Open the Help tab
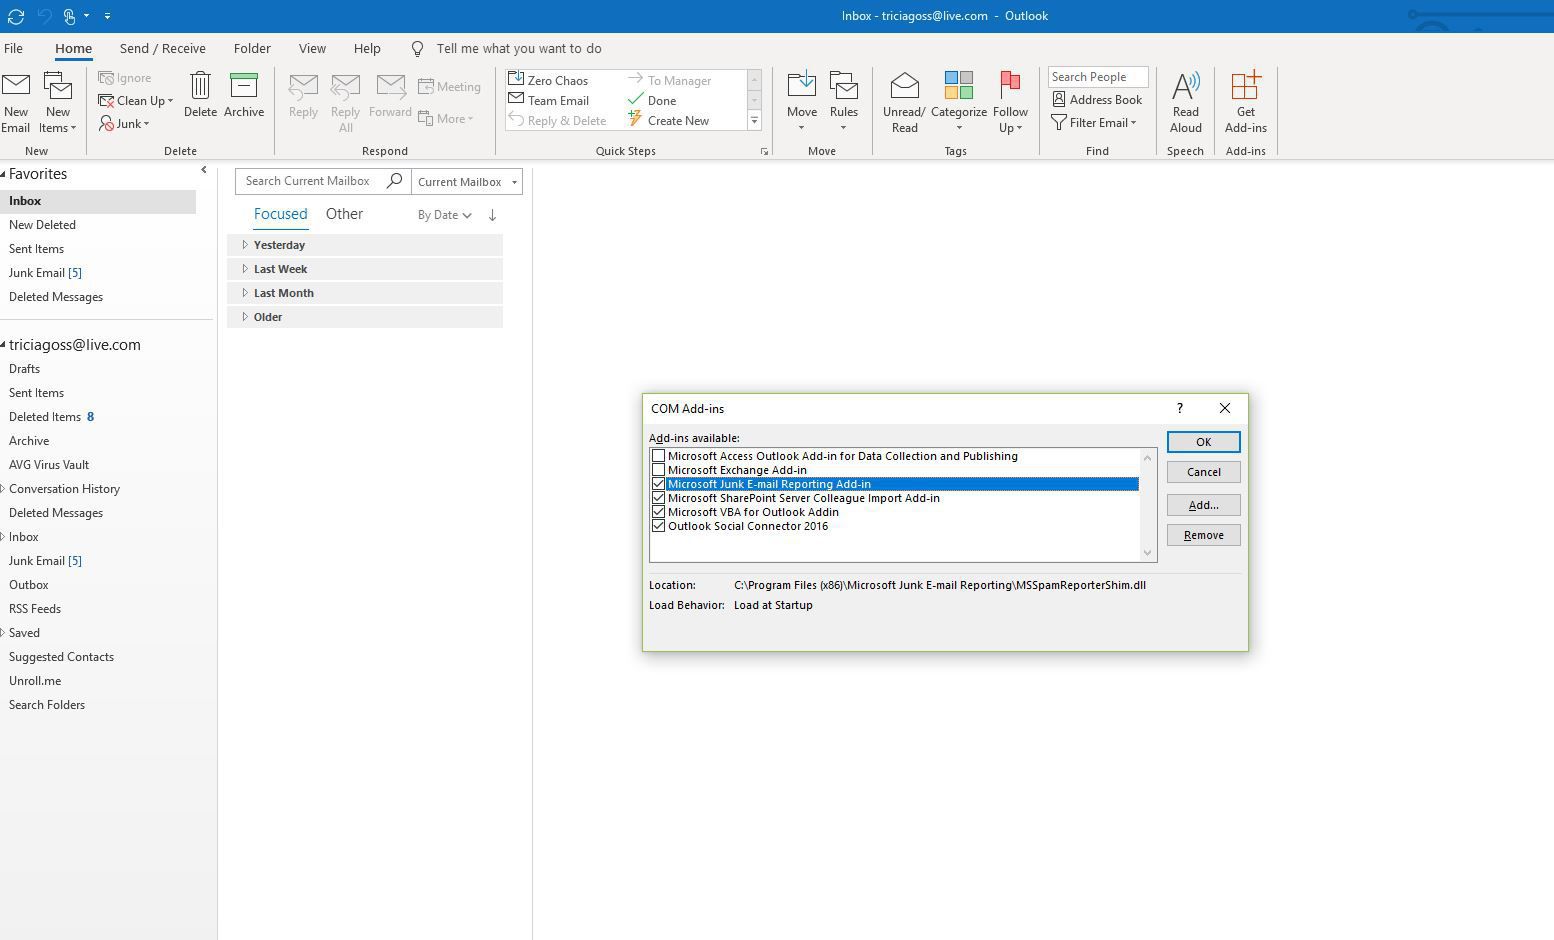1554x940 pixels. (367, 48)
